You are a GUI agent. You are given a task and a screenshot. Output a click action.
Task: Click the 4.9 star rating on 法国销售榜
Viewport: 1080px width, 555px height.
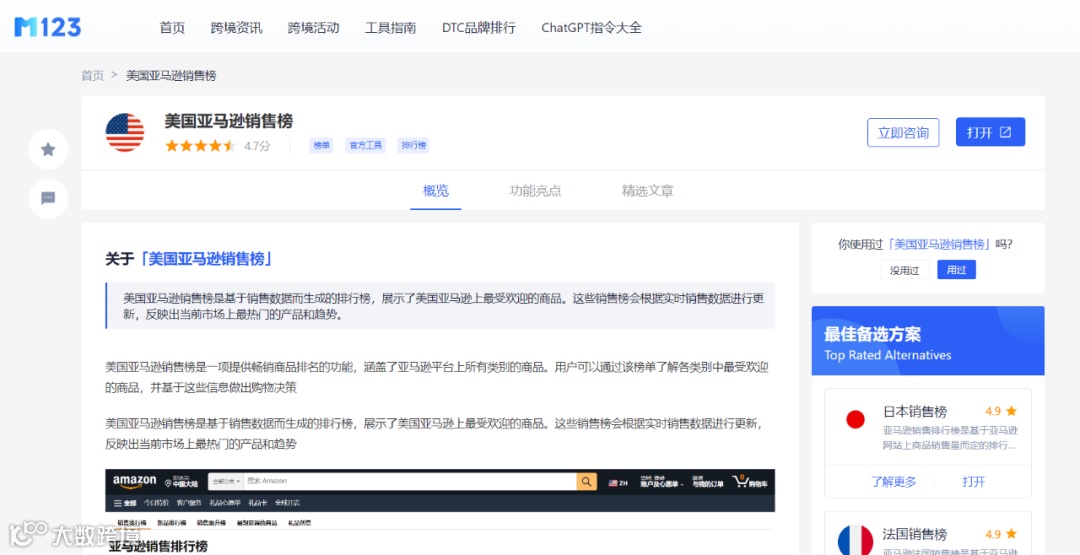[1001, 534]
